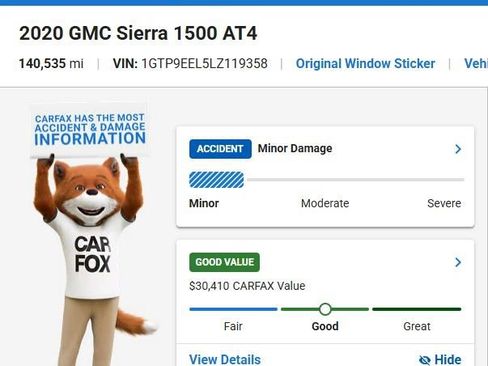Click the 2020 GMC Sierra title
Screen dimensions: 488x366
[x=138, y=33]
